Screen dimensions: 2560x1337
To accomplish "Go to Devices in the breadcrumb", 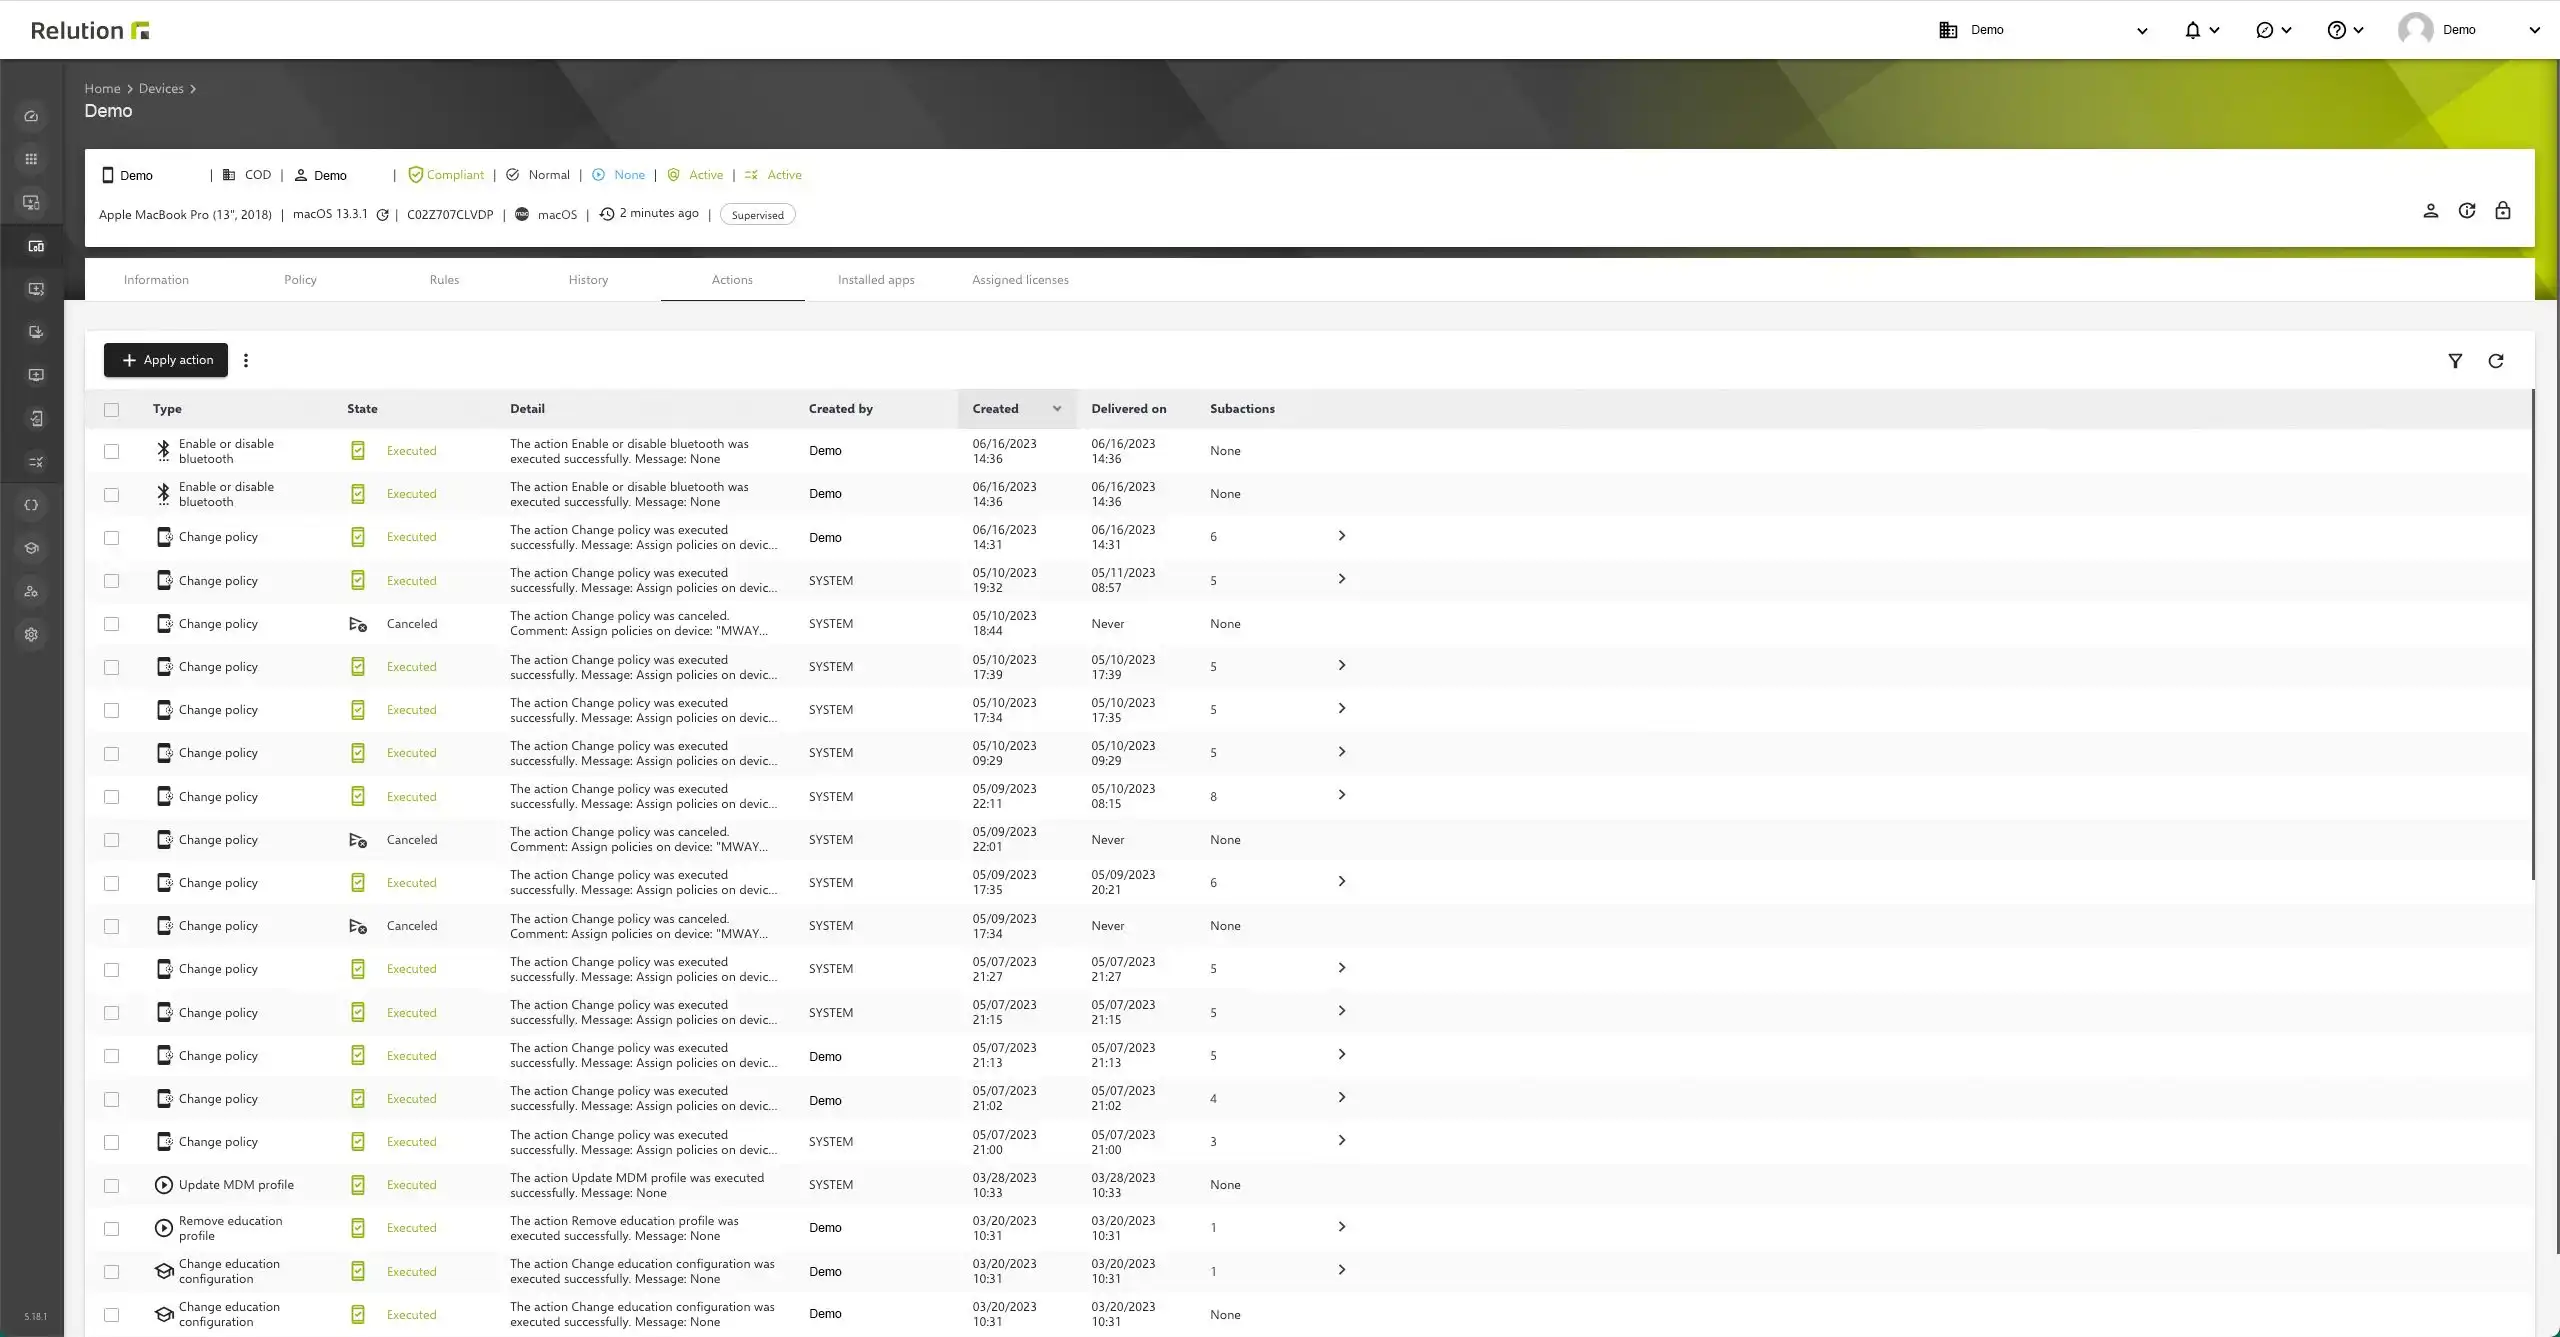I will click(x=161, y=89).
